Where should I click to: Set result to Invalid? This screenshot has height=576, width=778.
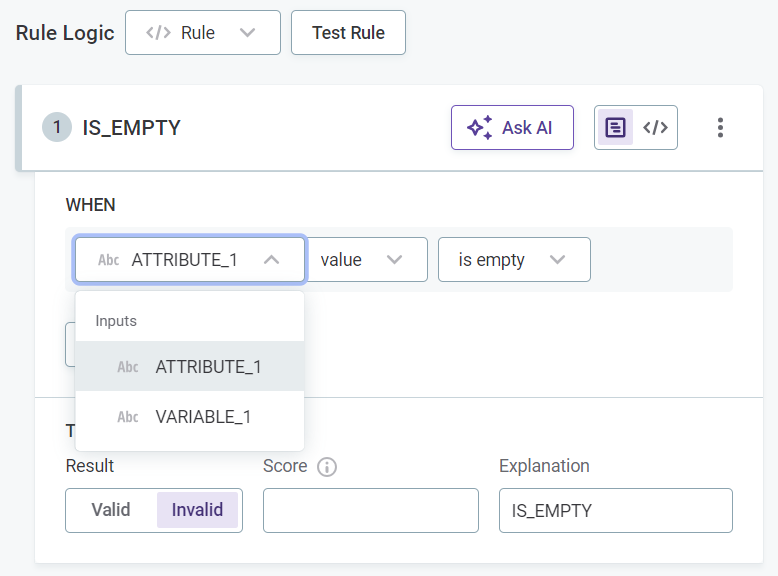pyautogui.click(x=197, y=510)
